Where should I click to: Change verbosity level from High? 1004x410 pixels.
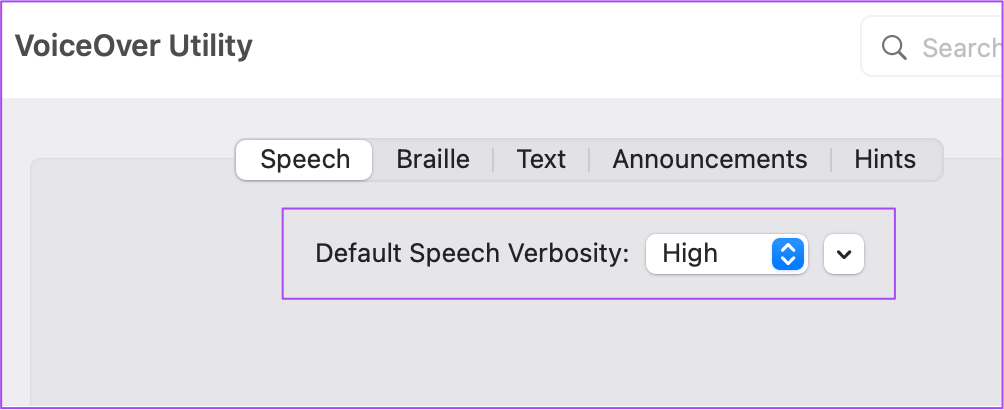point(726,254)
